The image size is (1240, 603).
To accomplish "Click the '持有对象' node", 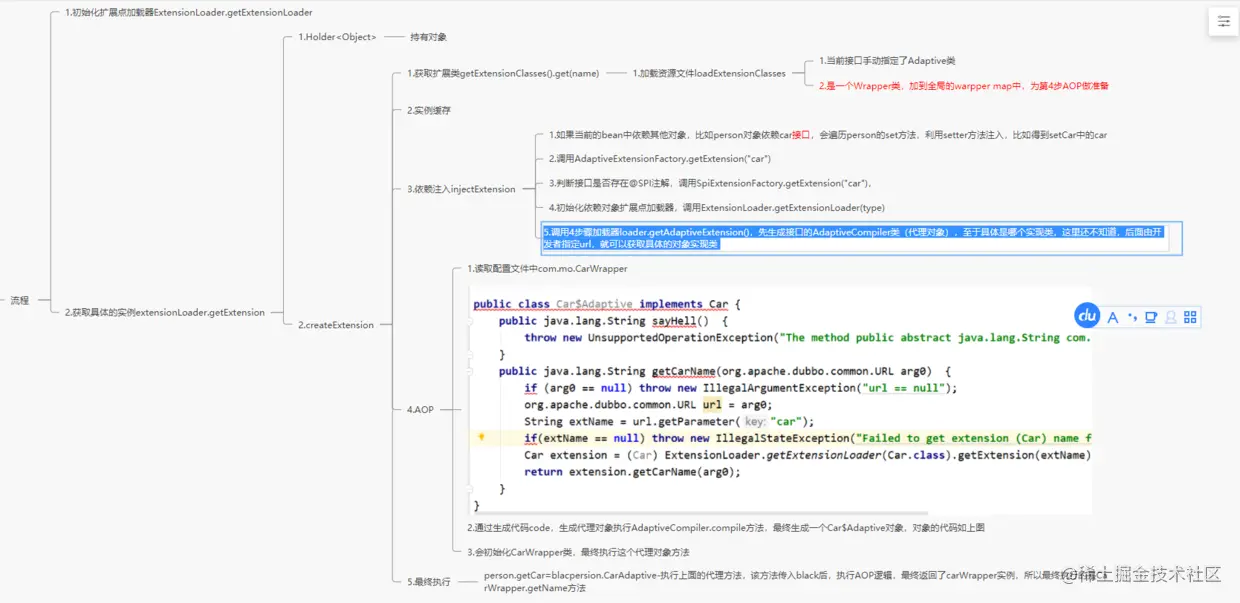I will [428, 37].
